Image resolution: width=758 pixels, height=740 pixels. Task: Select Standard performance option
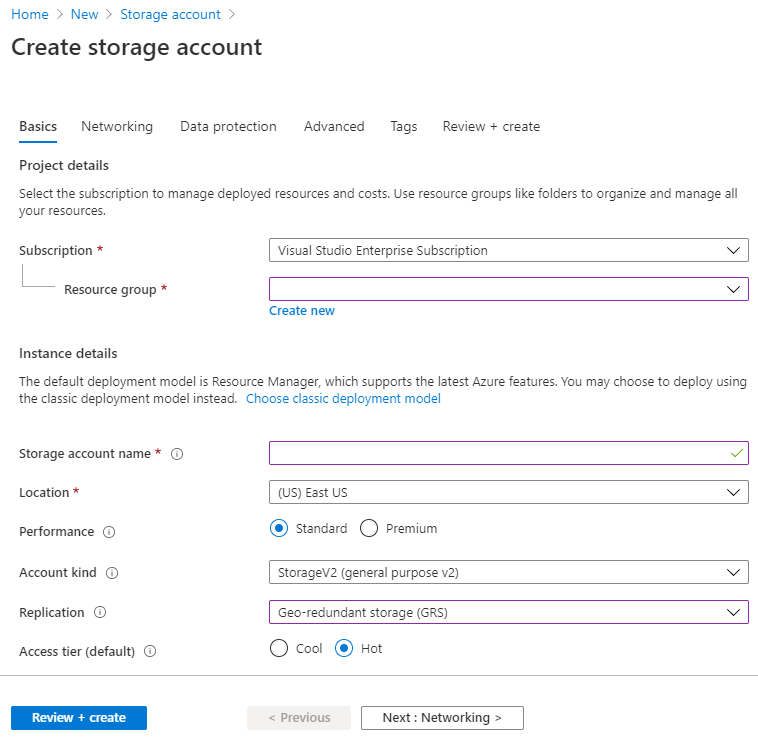[x=279, y=528]
